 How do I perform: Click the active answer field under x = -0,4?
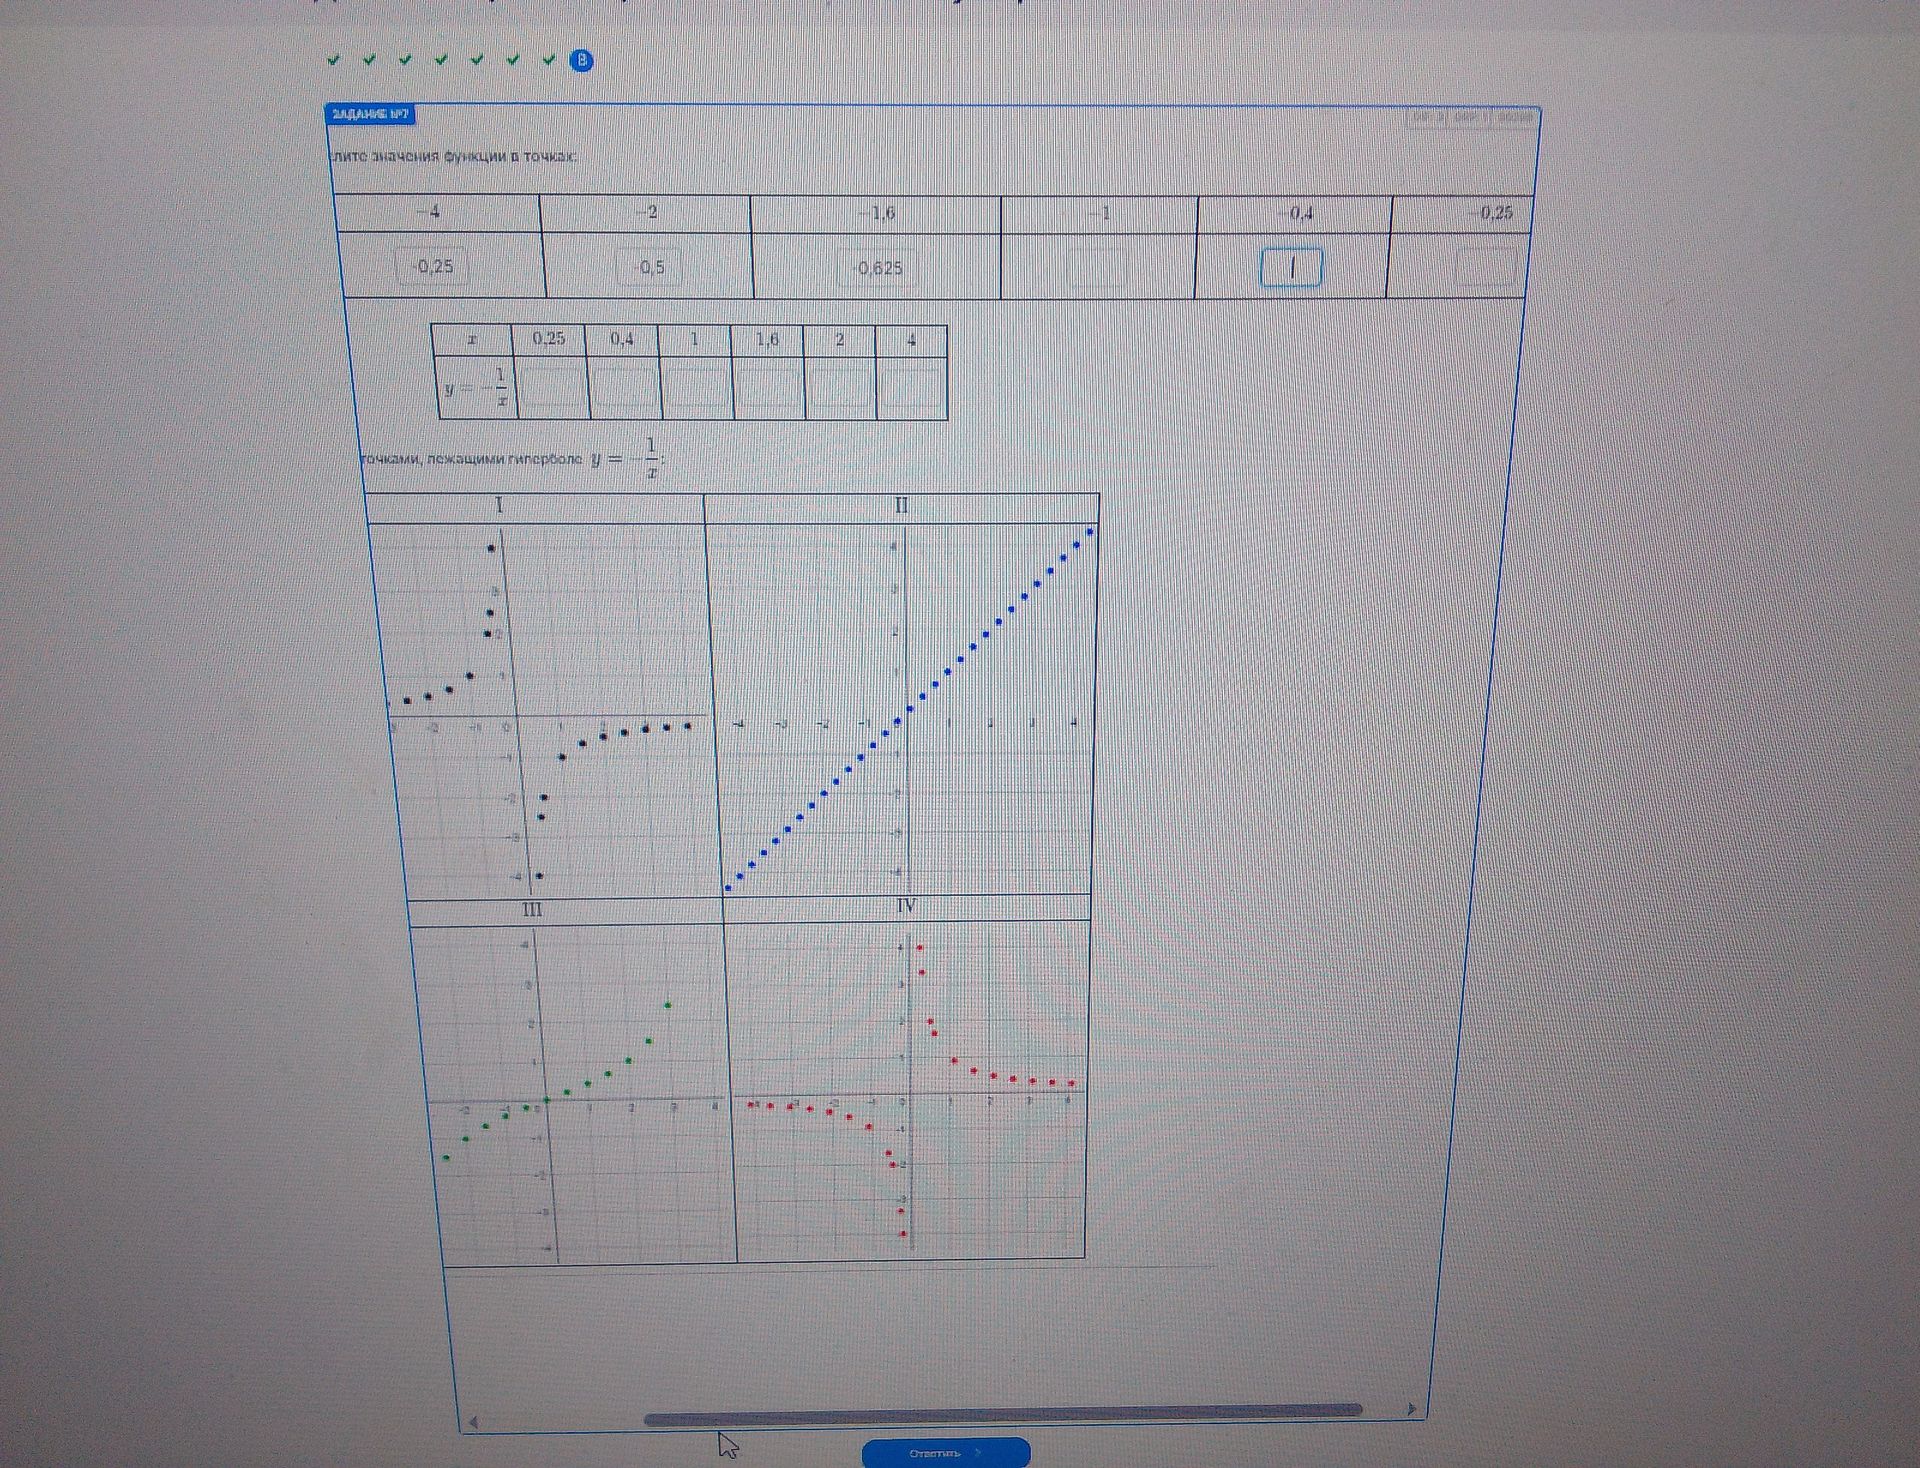click(x=1291, y=267)
